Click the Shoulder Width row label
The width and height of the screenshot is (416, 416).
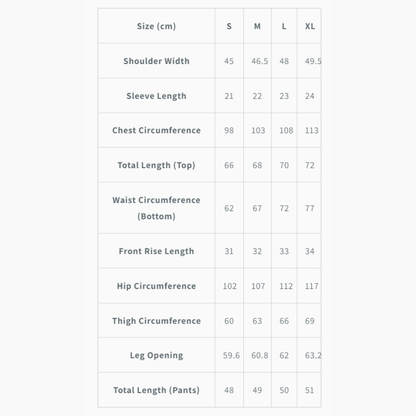pyautogui.click(x=156, y=61)
